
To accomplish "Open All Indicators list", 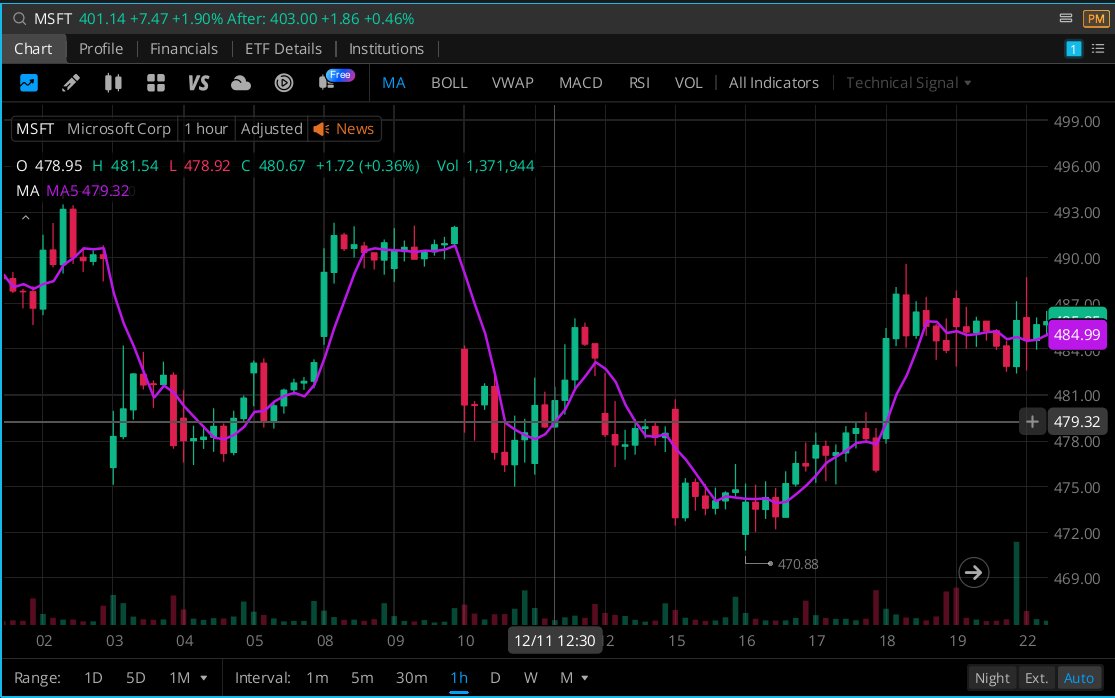I will click(774, 82).
